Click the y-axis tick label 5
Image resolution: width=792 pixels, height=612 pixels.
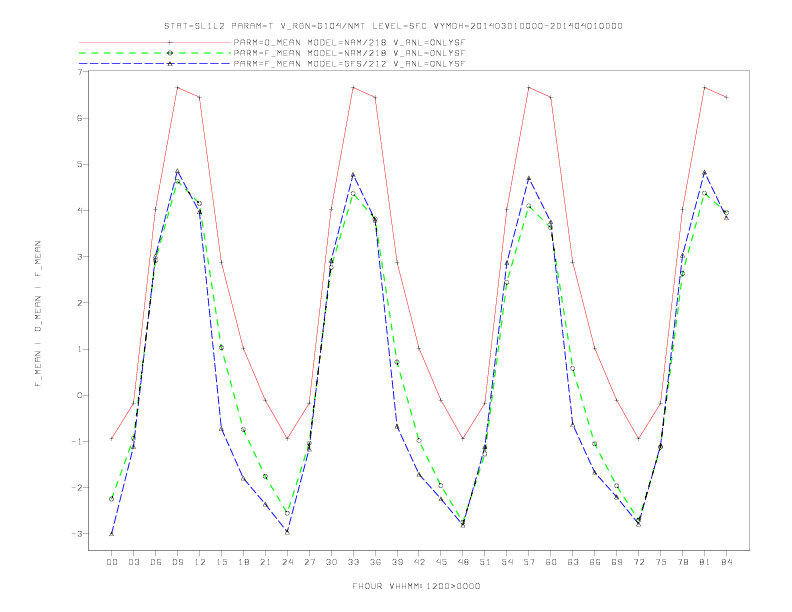point(80,165)
